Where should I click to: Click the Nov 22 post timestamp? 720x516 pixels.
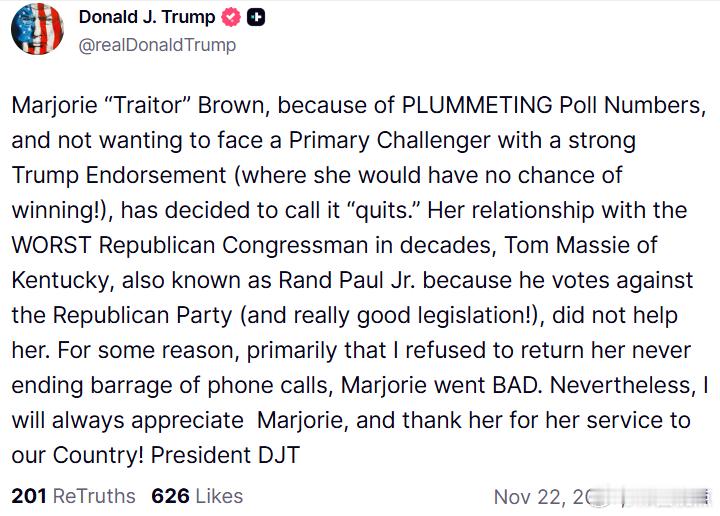pos(540,497)
